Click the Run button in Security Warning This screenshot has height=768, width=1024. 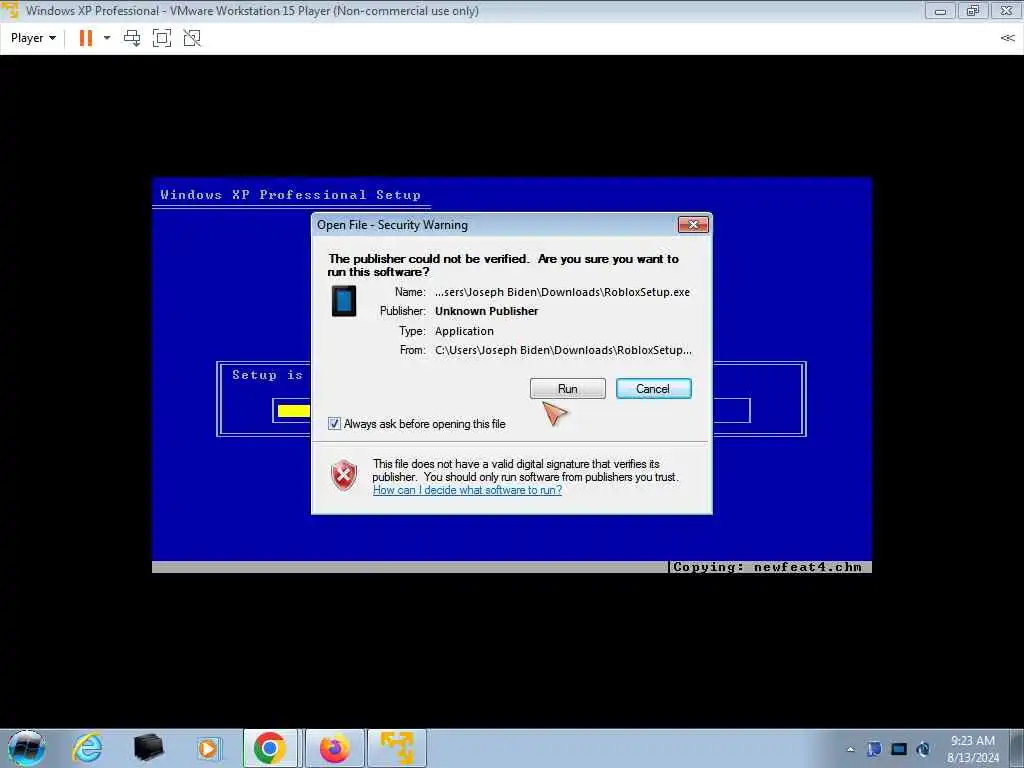click(x=568, y=389)
